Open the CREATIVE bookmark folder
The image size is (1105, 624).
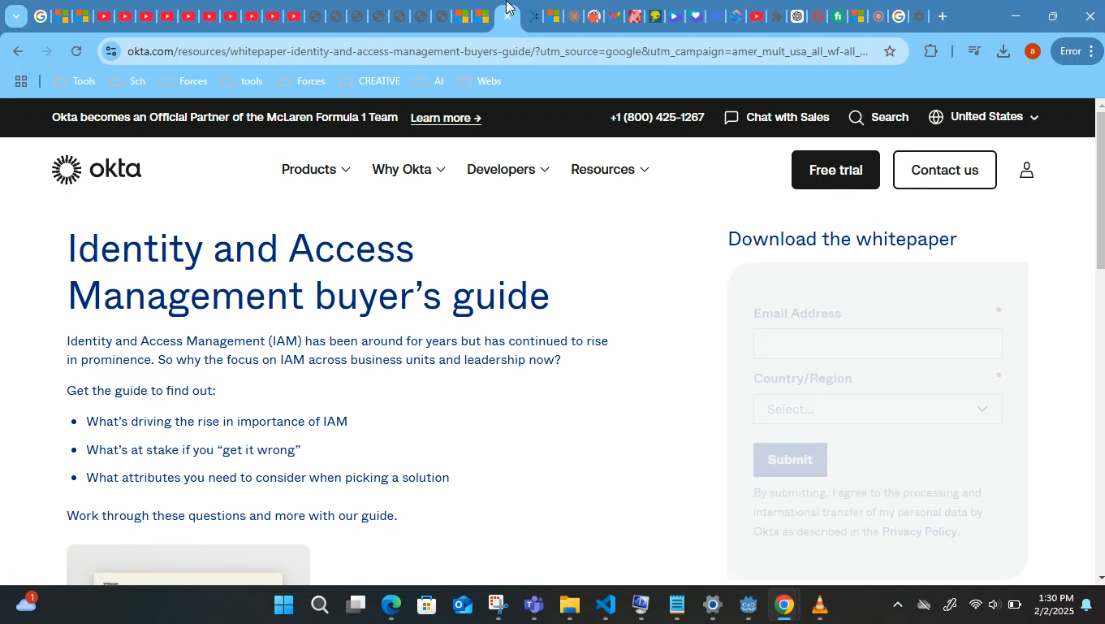370,82
